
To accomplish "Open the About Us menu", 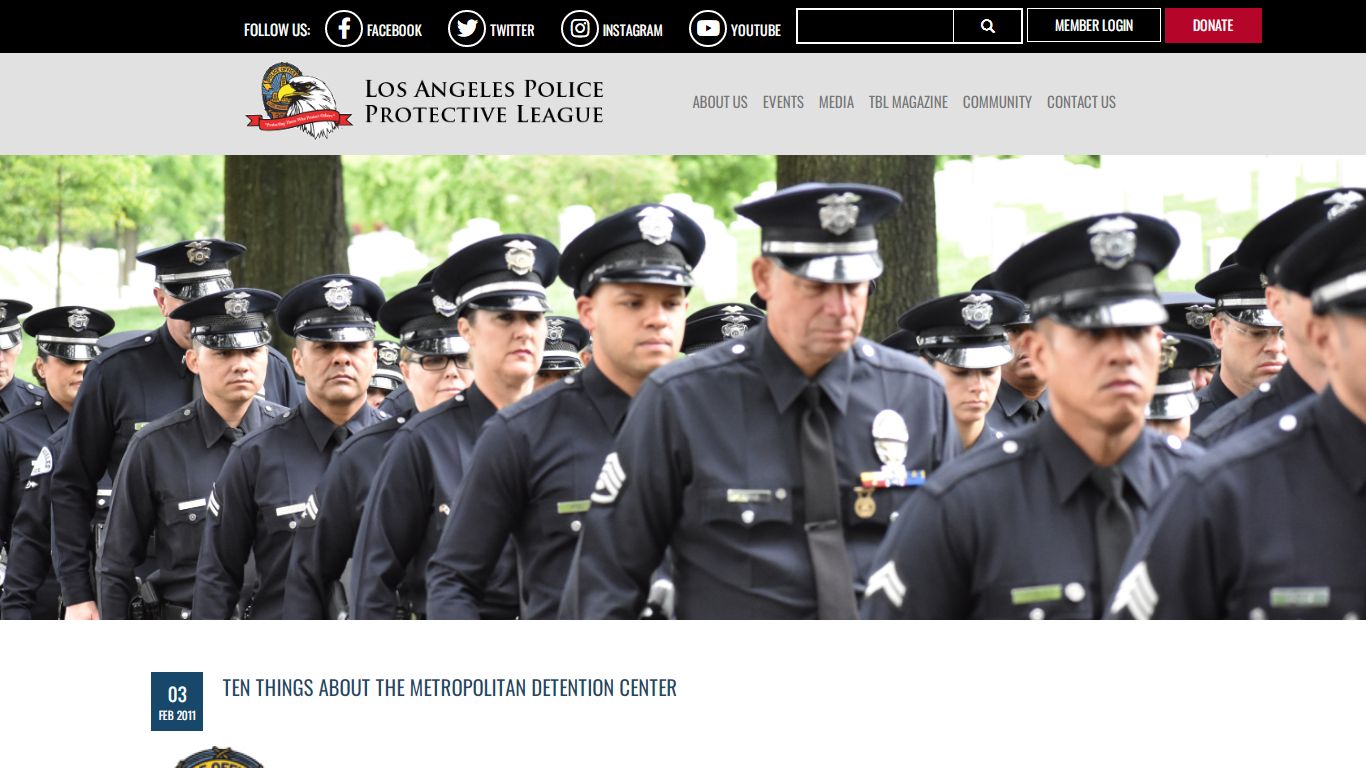I will coord(720,102).
